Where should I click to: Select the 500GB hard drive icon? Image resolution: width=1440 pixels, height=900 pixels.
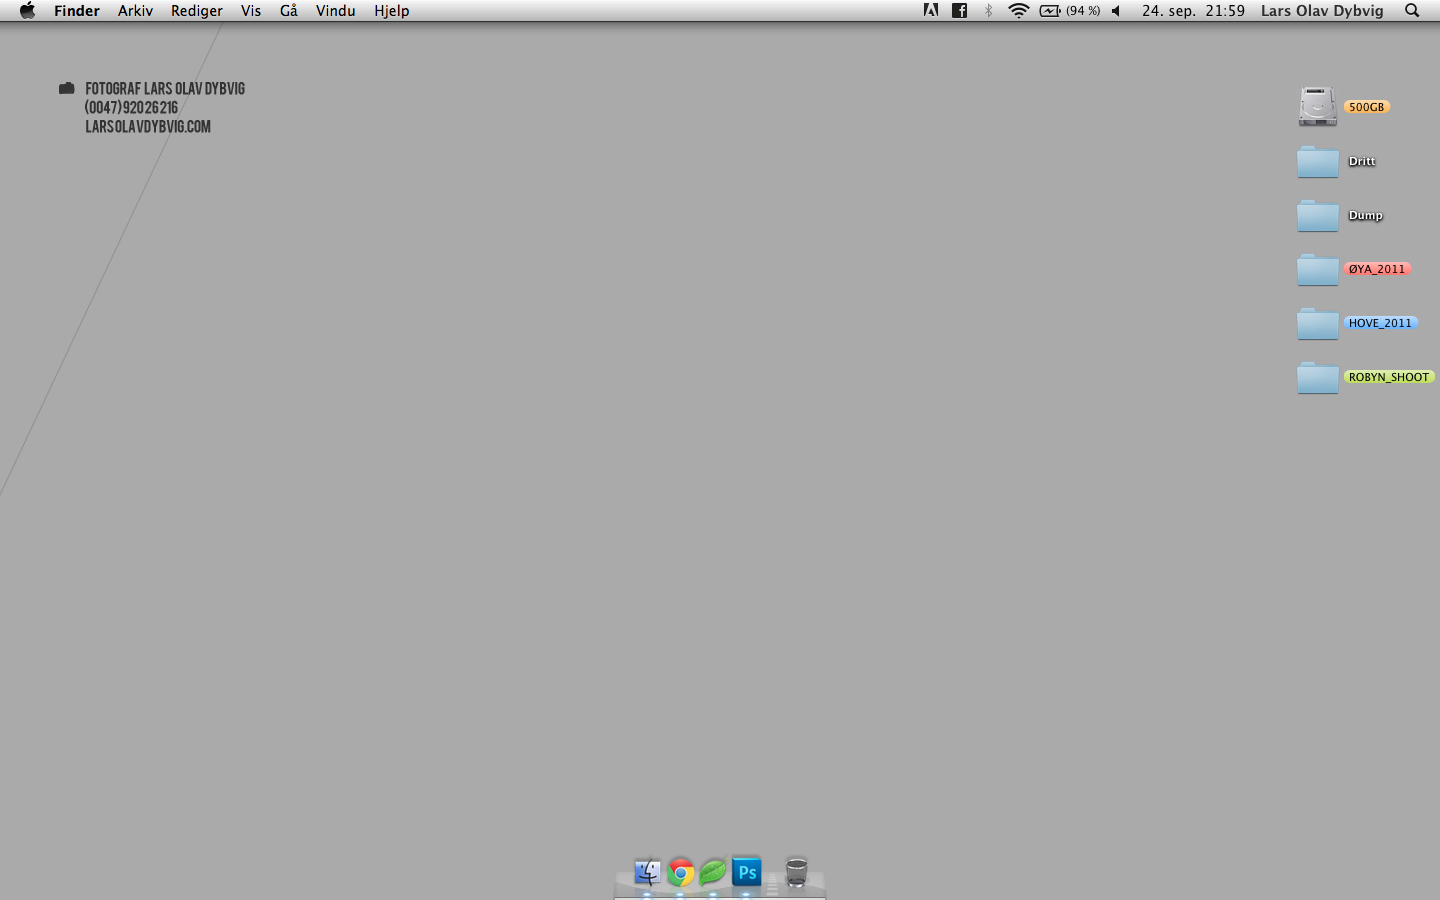pos(1318,106)
